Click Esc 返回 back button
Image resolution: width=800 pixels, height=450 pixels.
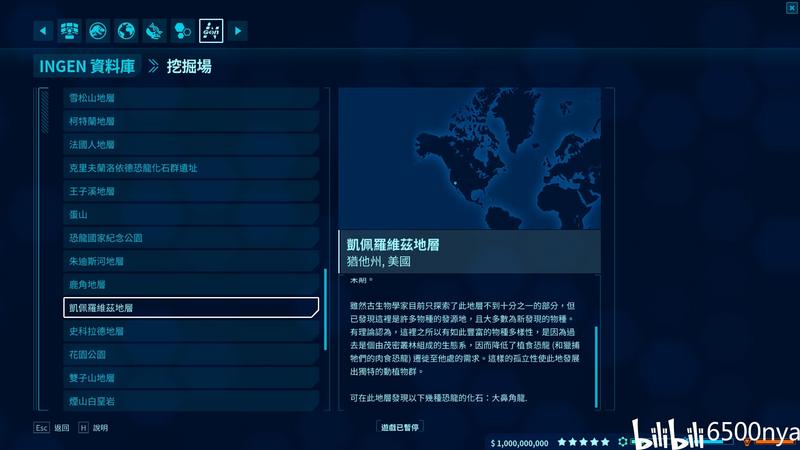click(52, 428)
